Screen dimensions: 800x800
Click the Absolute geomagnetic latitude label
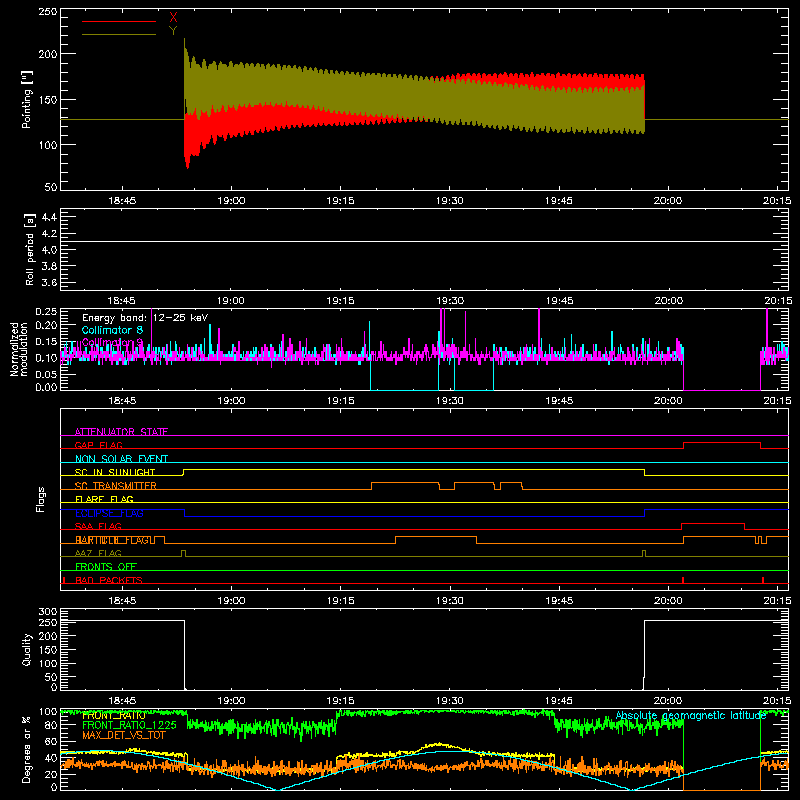pyautogui.click(x=691, y=715)
